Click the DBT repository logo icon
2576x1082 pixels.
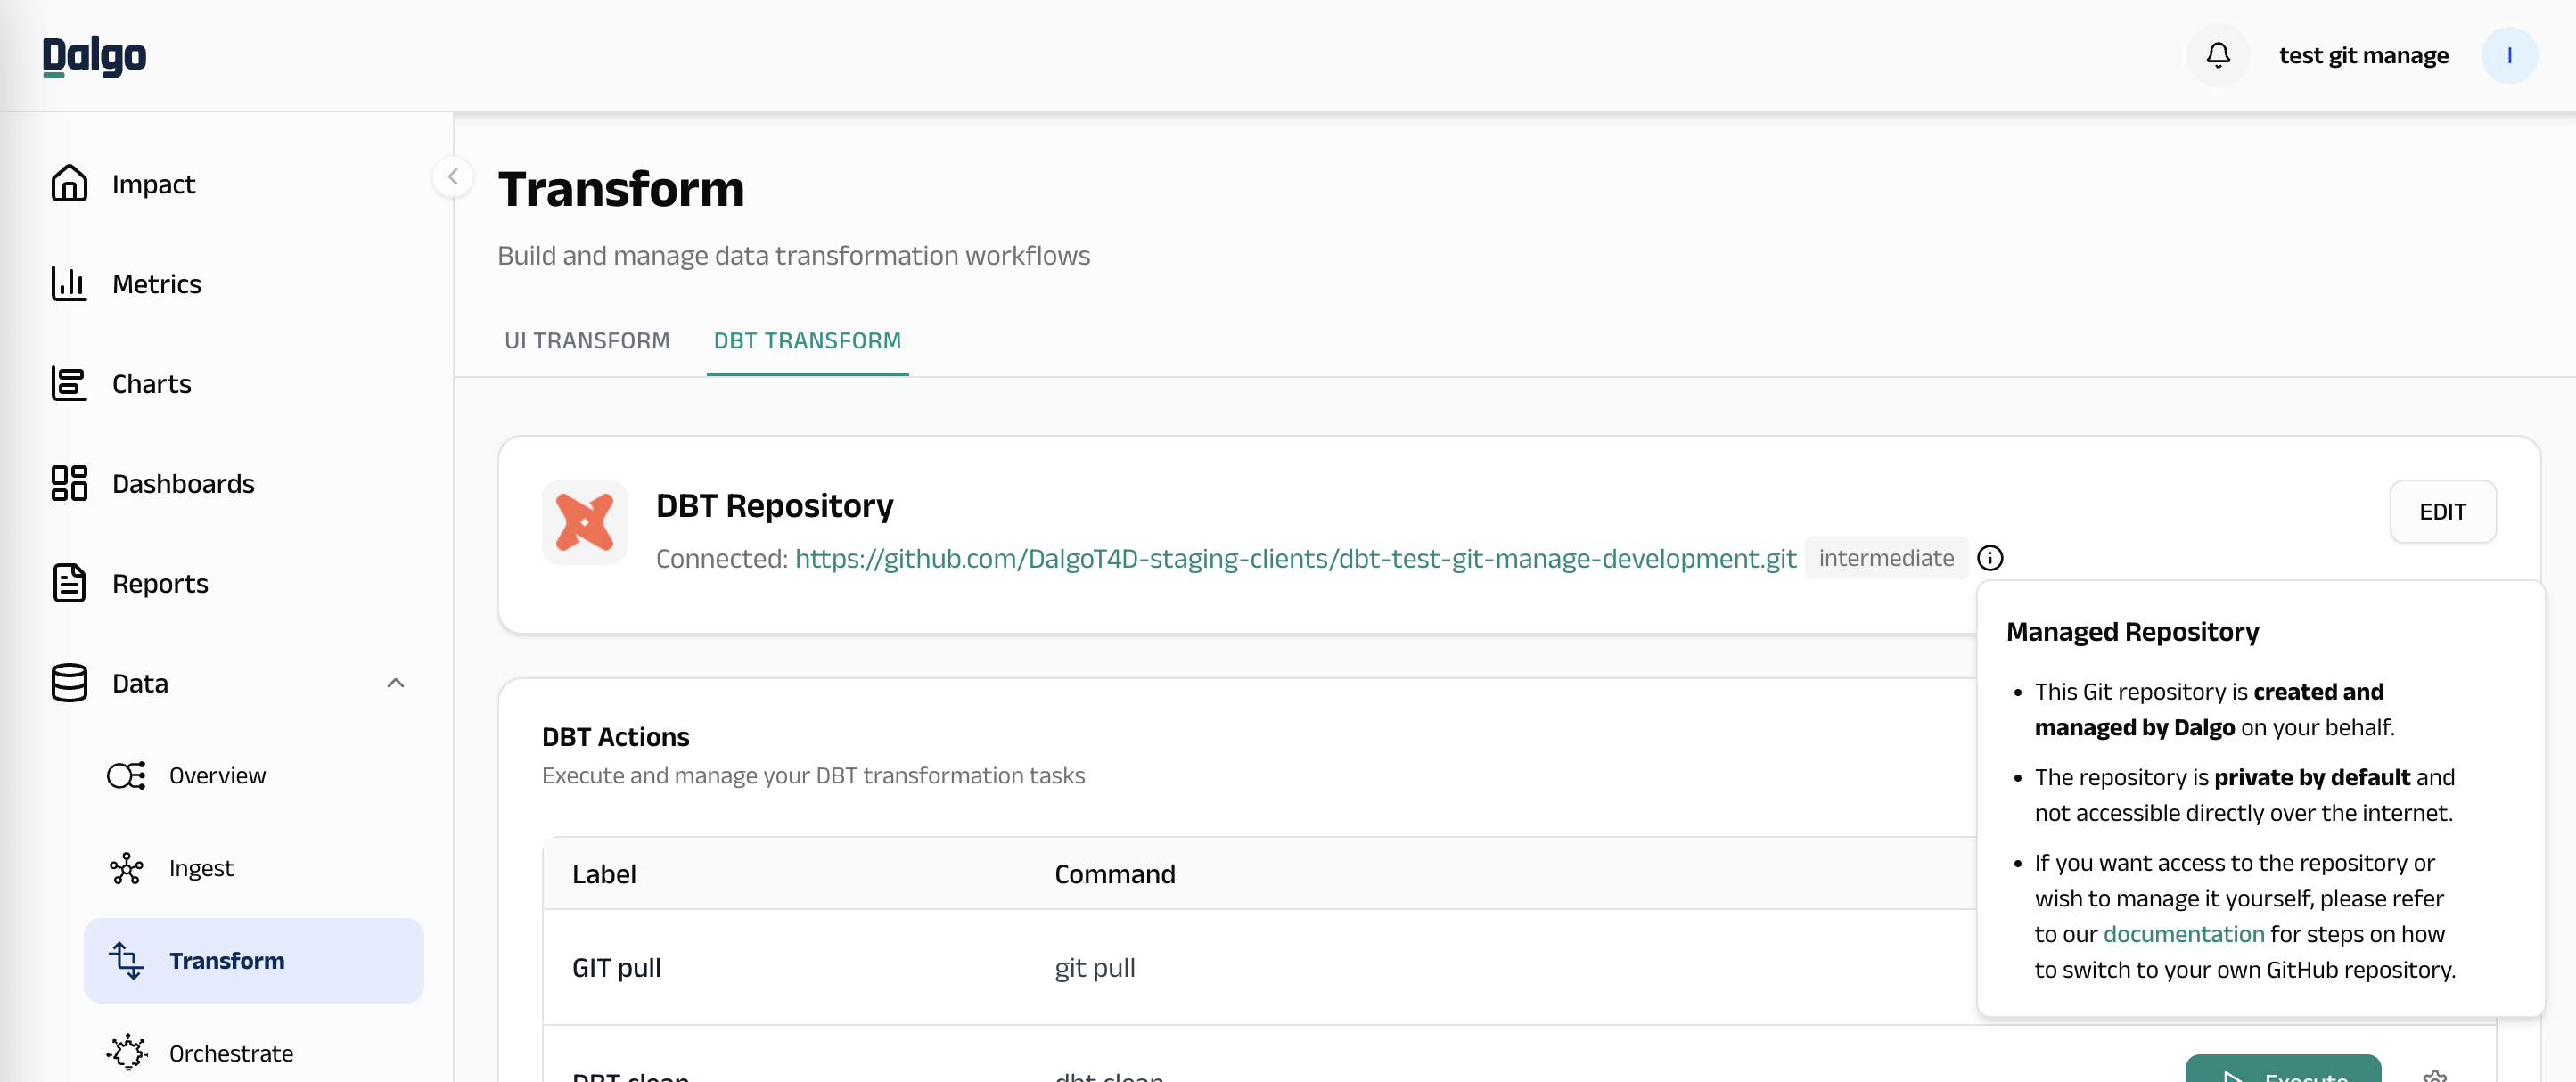pos(584,522)
